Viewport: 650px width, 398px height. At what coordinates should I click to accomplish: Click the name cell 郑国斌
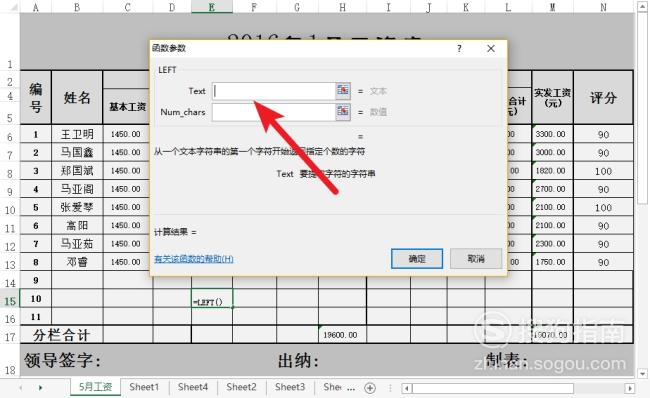click(77, 171)
